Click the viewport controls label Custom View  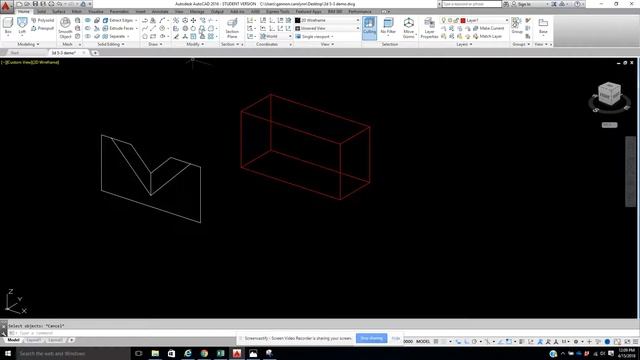point(20,62)
